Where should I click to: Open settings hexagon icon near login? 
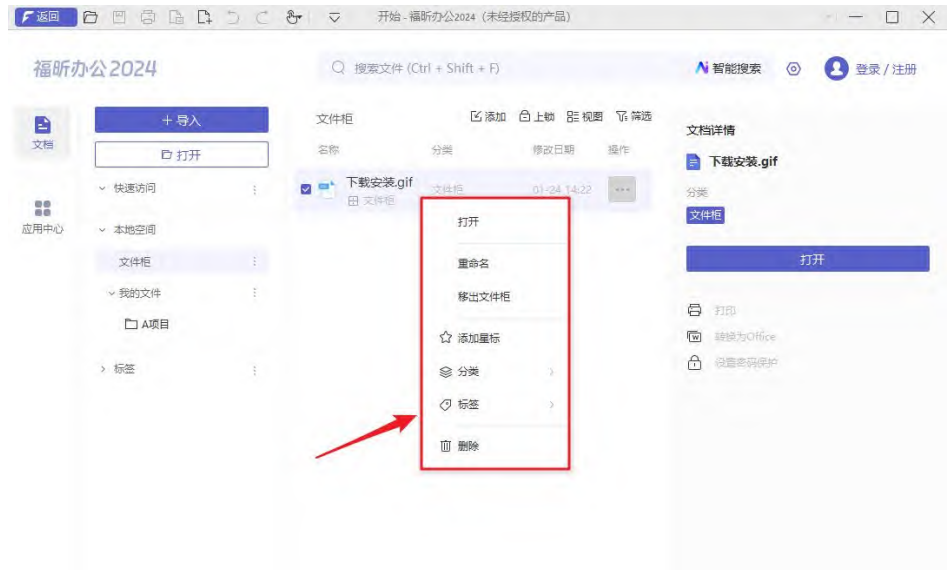point(794,69)
